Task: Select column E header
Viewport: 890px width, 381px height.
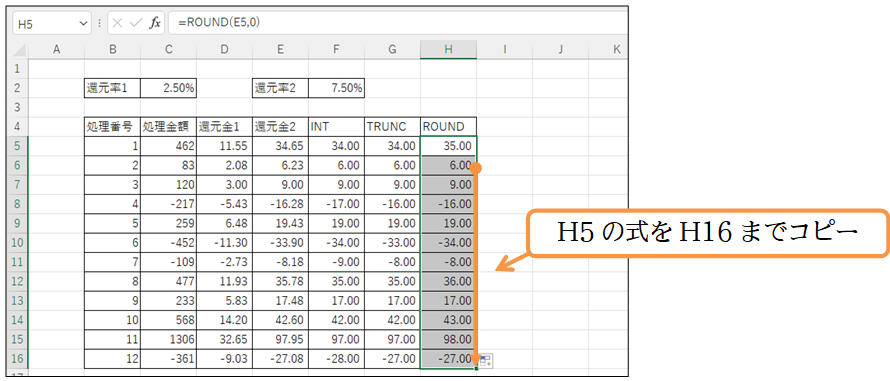Action: pos(280,50)
